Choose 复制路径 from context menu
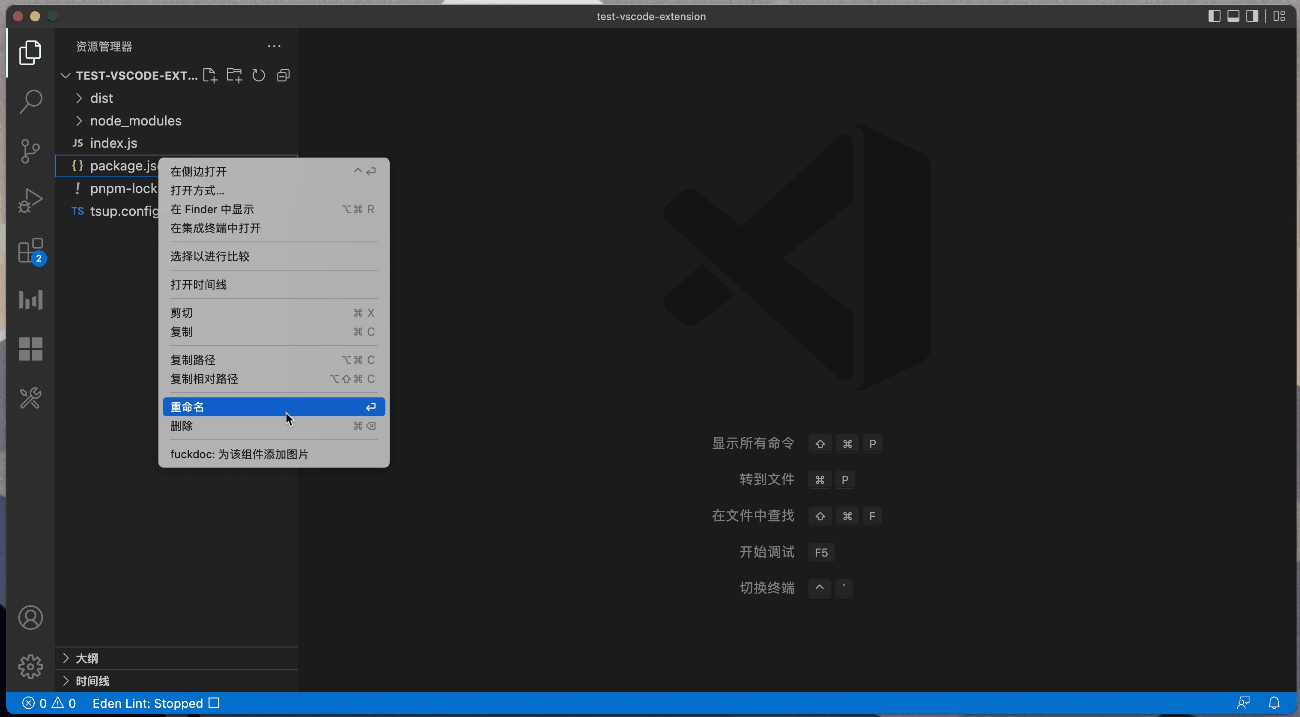 [x=273, y=360]
